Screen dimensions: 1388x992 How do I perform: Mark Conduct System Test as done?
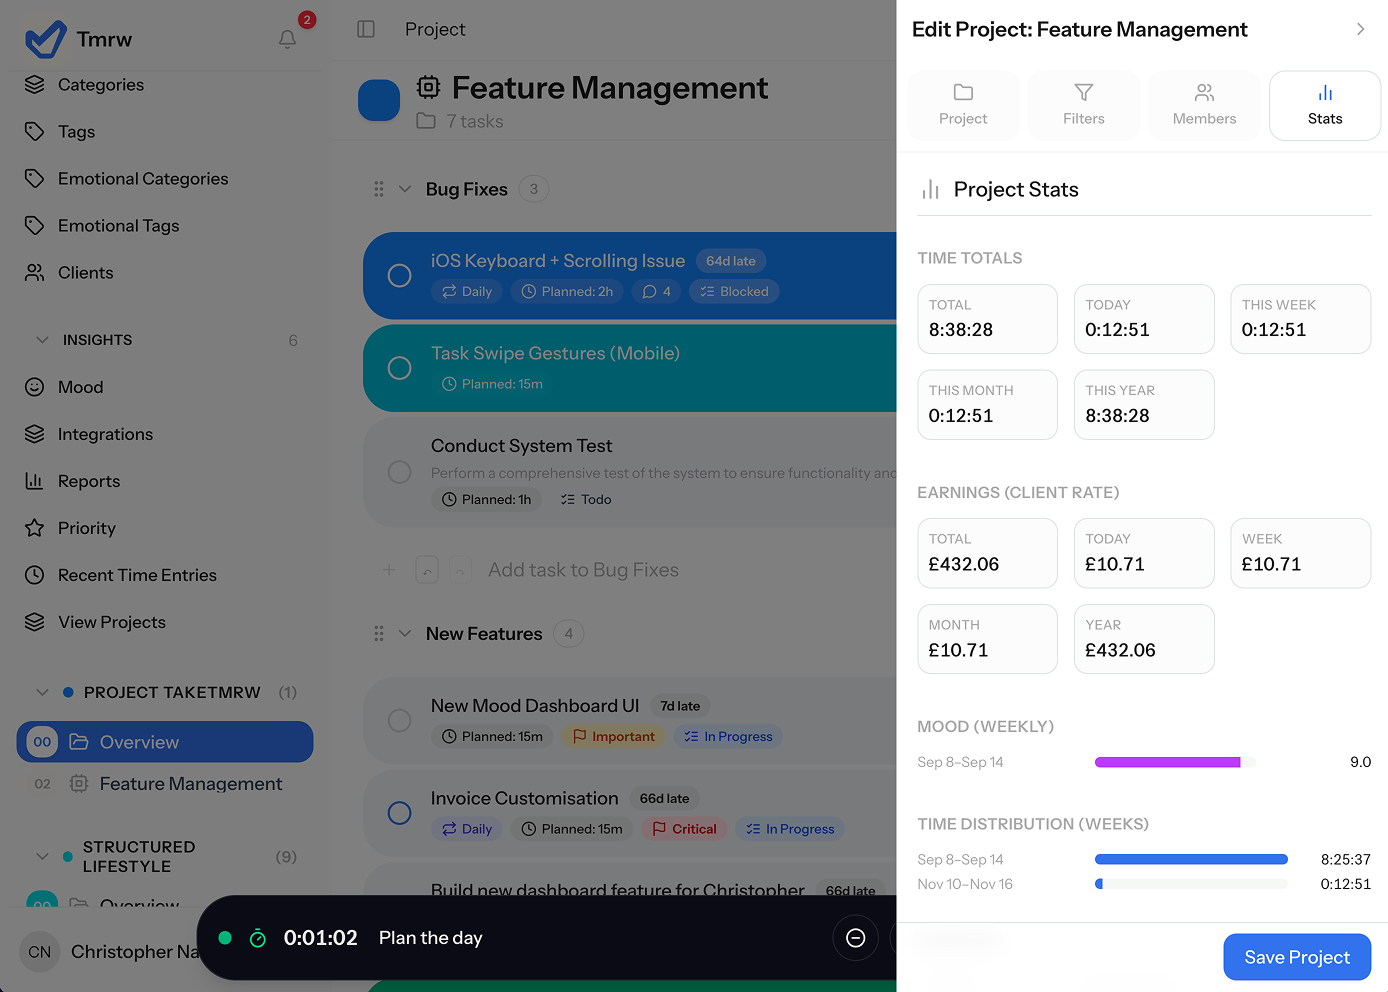(x=399, y=472)
